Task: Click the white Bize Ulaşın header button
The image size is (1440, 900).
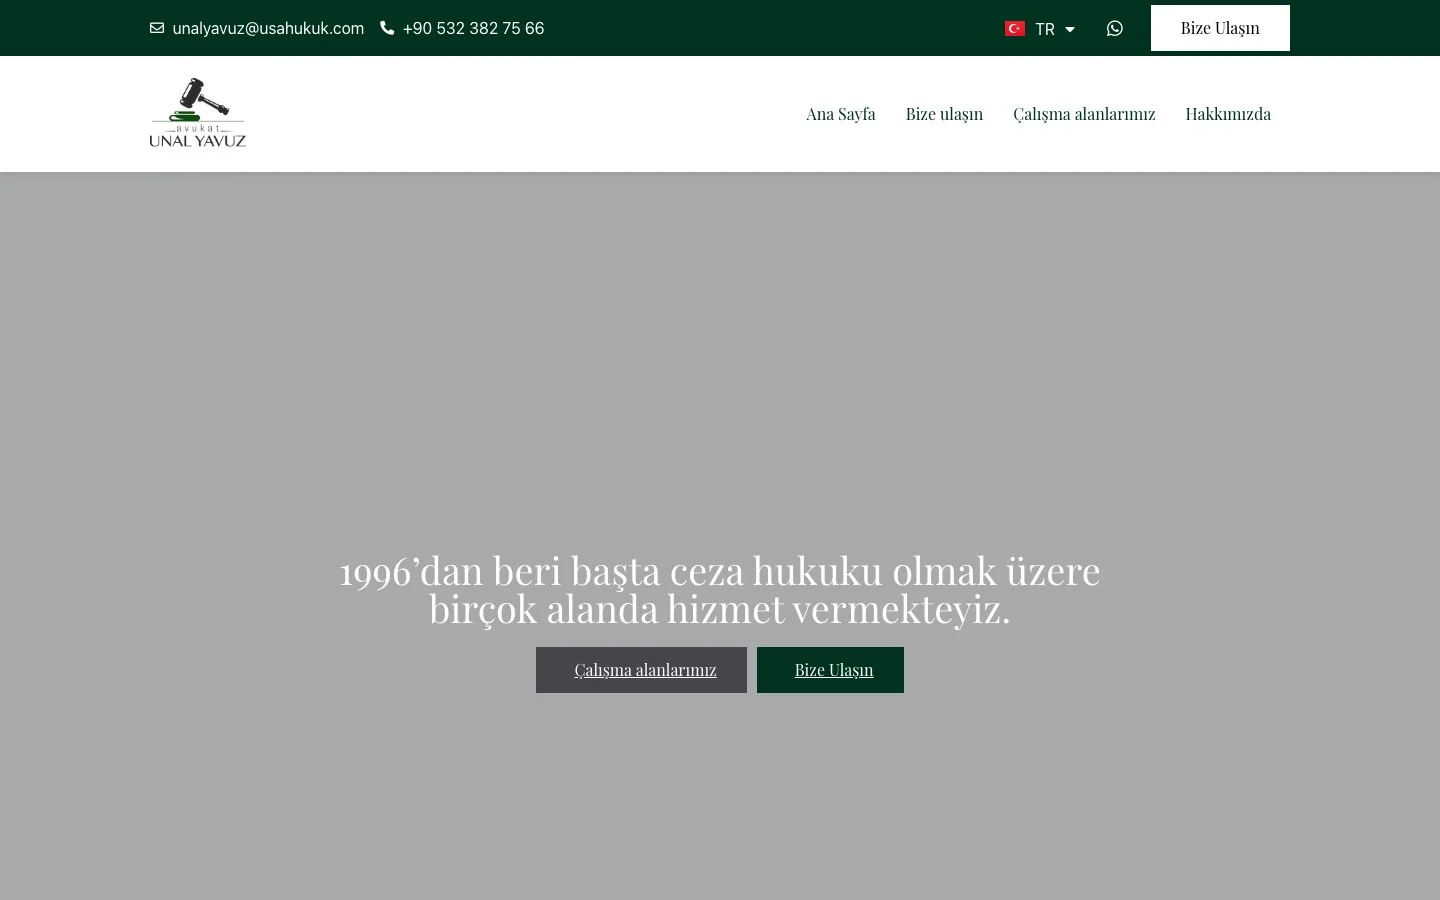Action: click(1220, 28)
